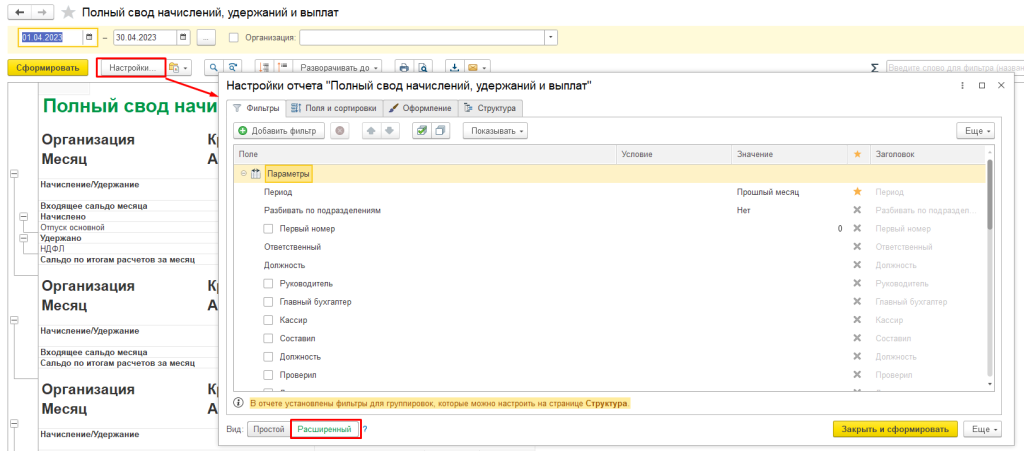Tick the Руководитель checkbox
1024x451 pixels.
click(268, 283)
